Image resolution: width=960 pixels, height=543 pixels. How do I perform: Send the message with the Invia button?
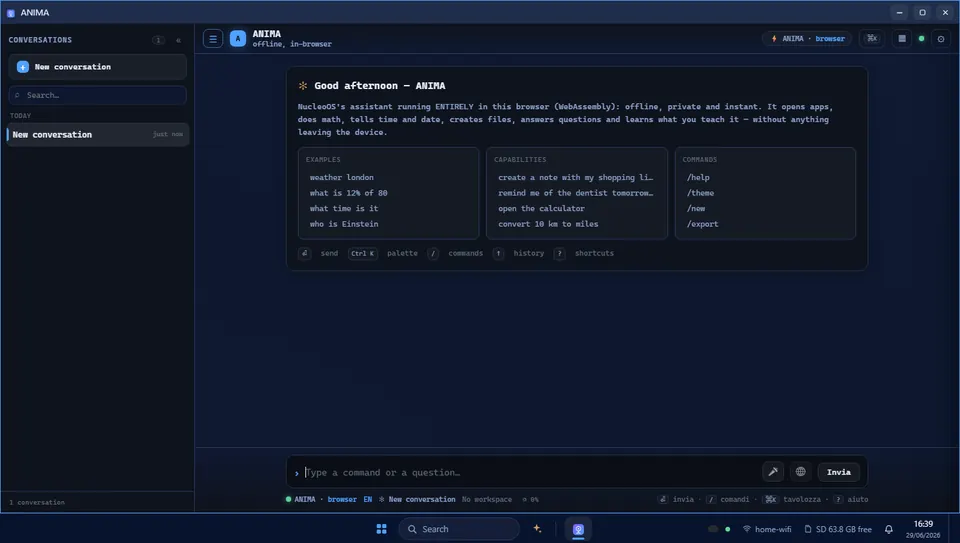839,472
